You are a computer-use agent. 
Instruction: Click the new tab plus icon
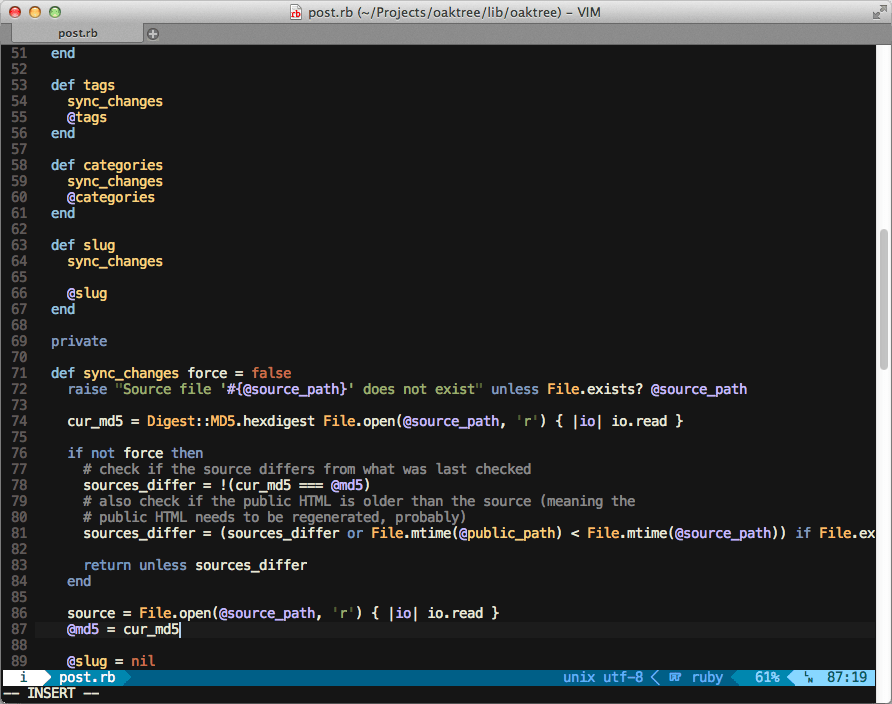tap(152, 34)
